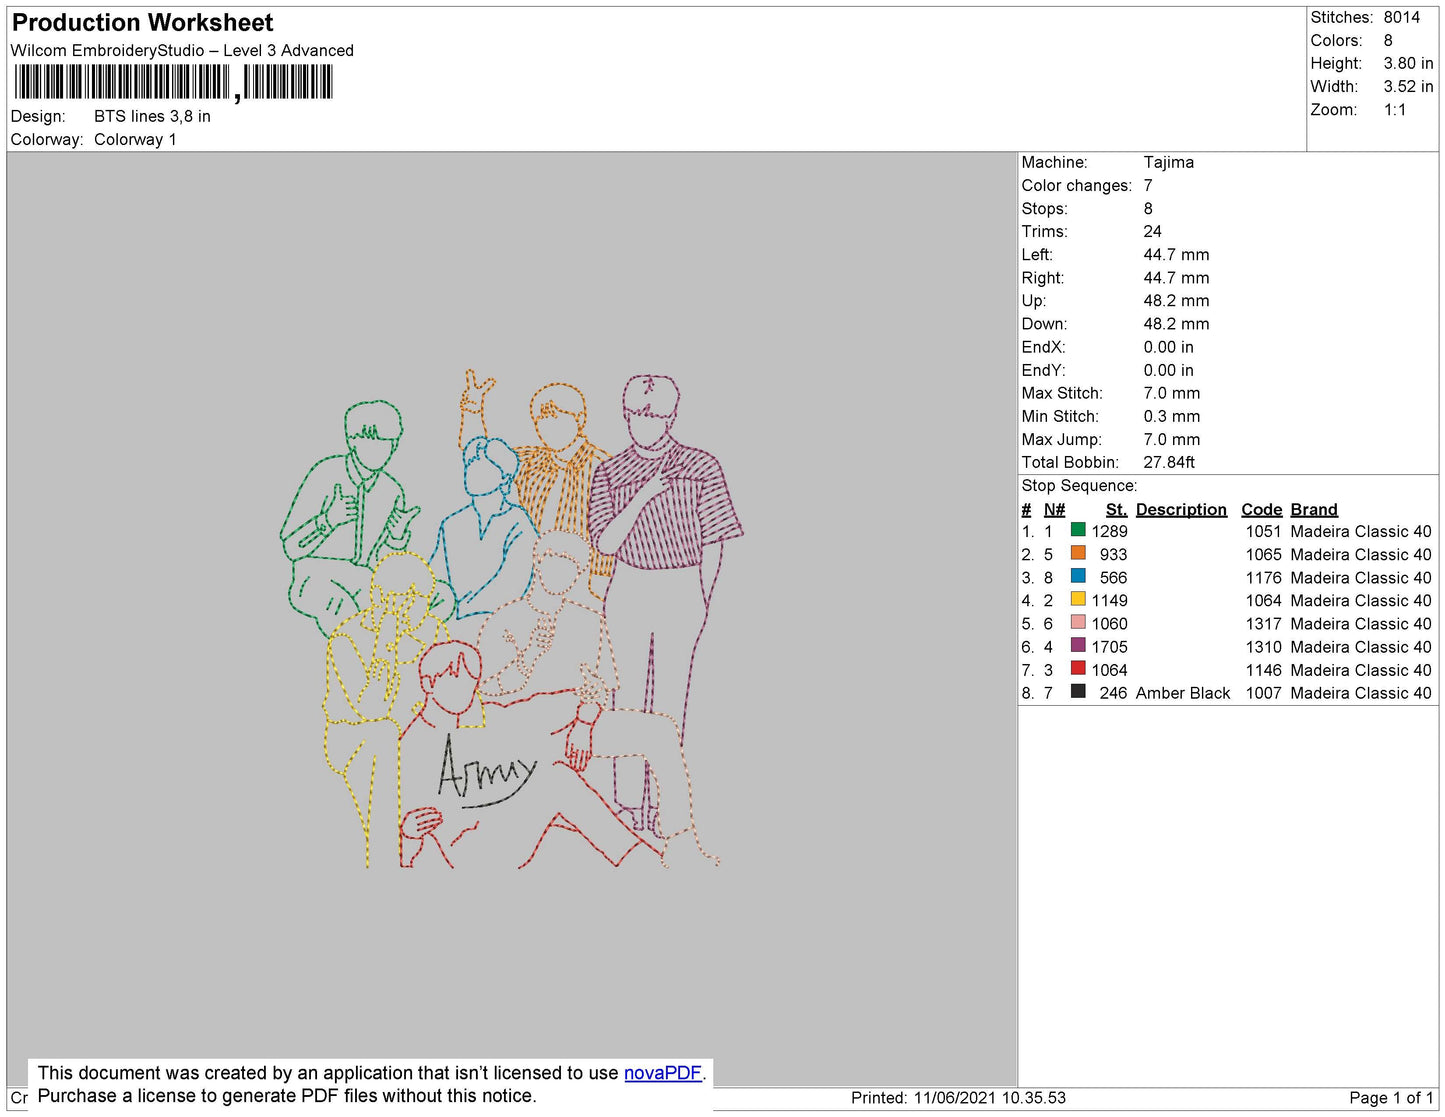Screen dimensions: 1445x1117
Task: Click the orange swatch for thread 1065
Action: pos(1078,553)
